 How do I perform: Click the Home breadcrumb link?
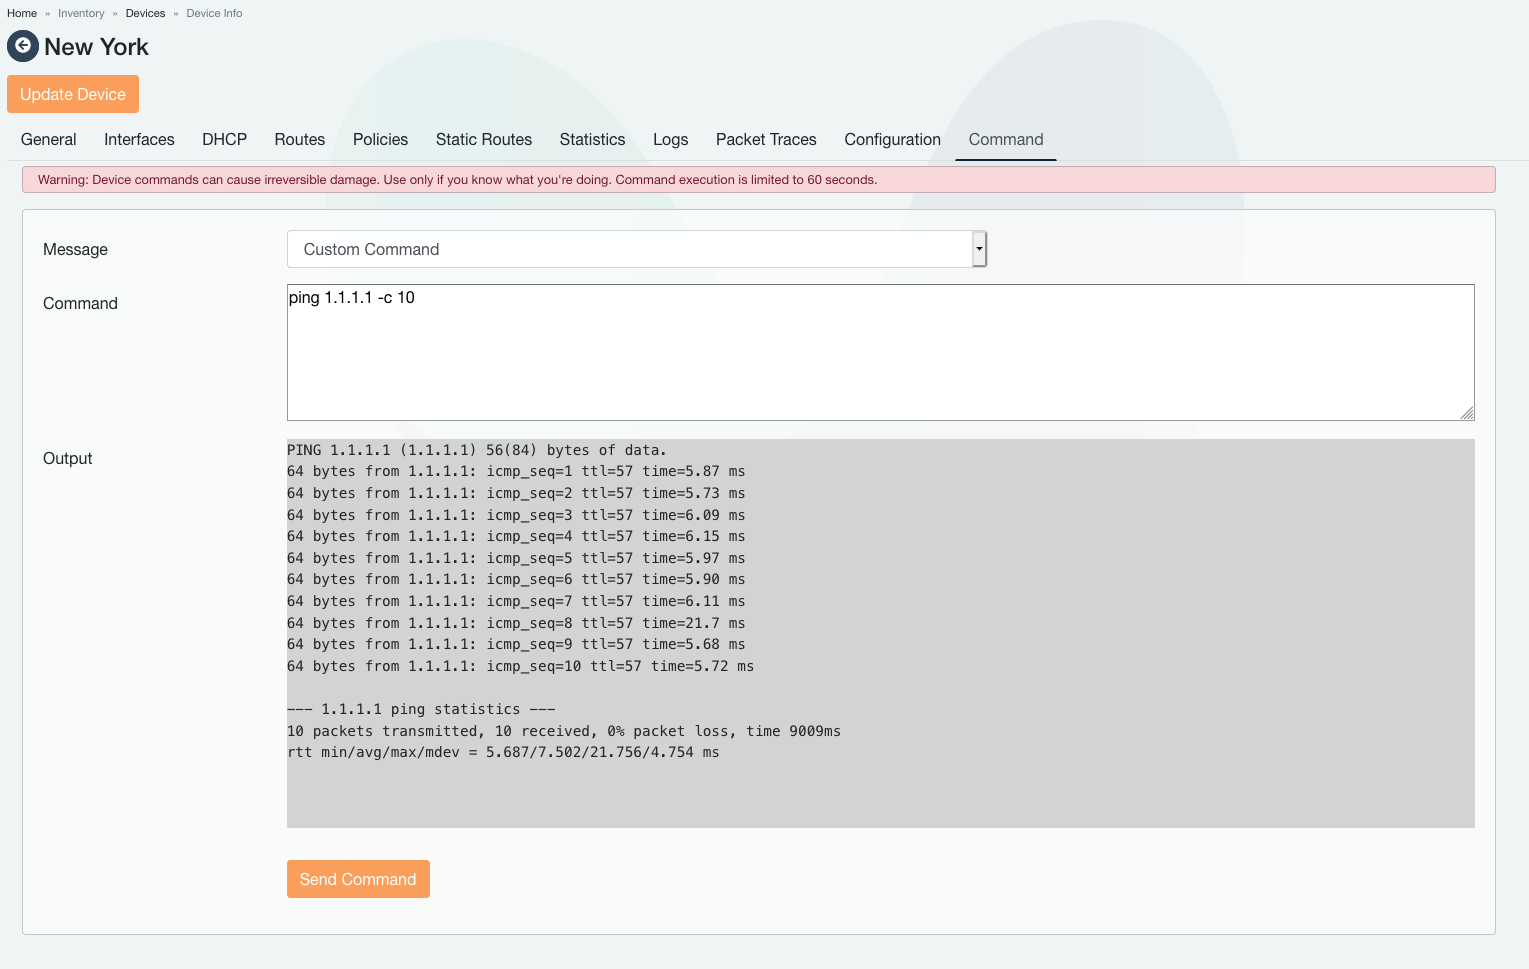click(x=22, y=13)
